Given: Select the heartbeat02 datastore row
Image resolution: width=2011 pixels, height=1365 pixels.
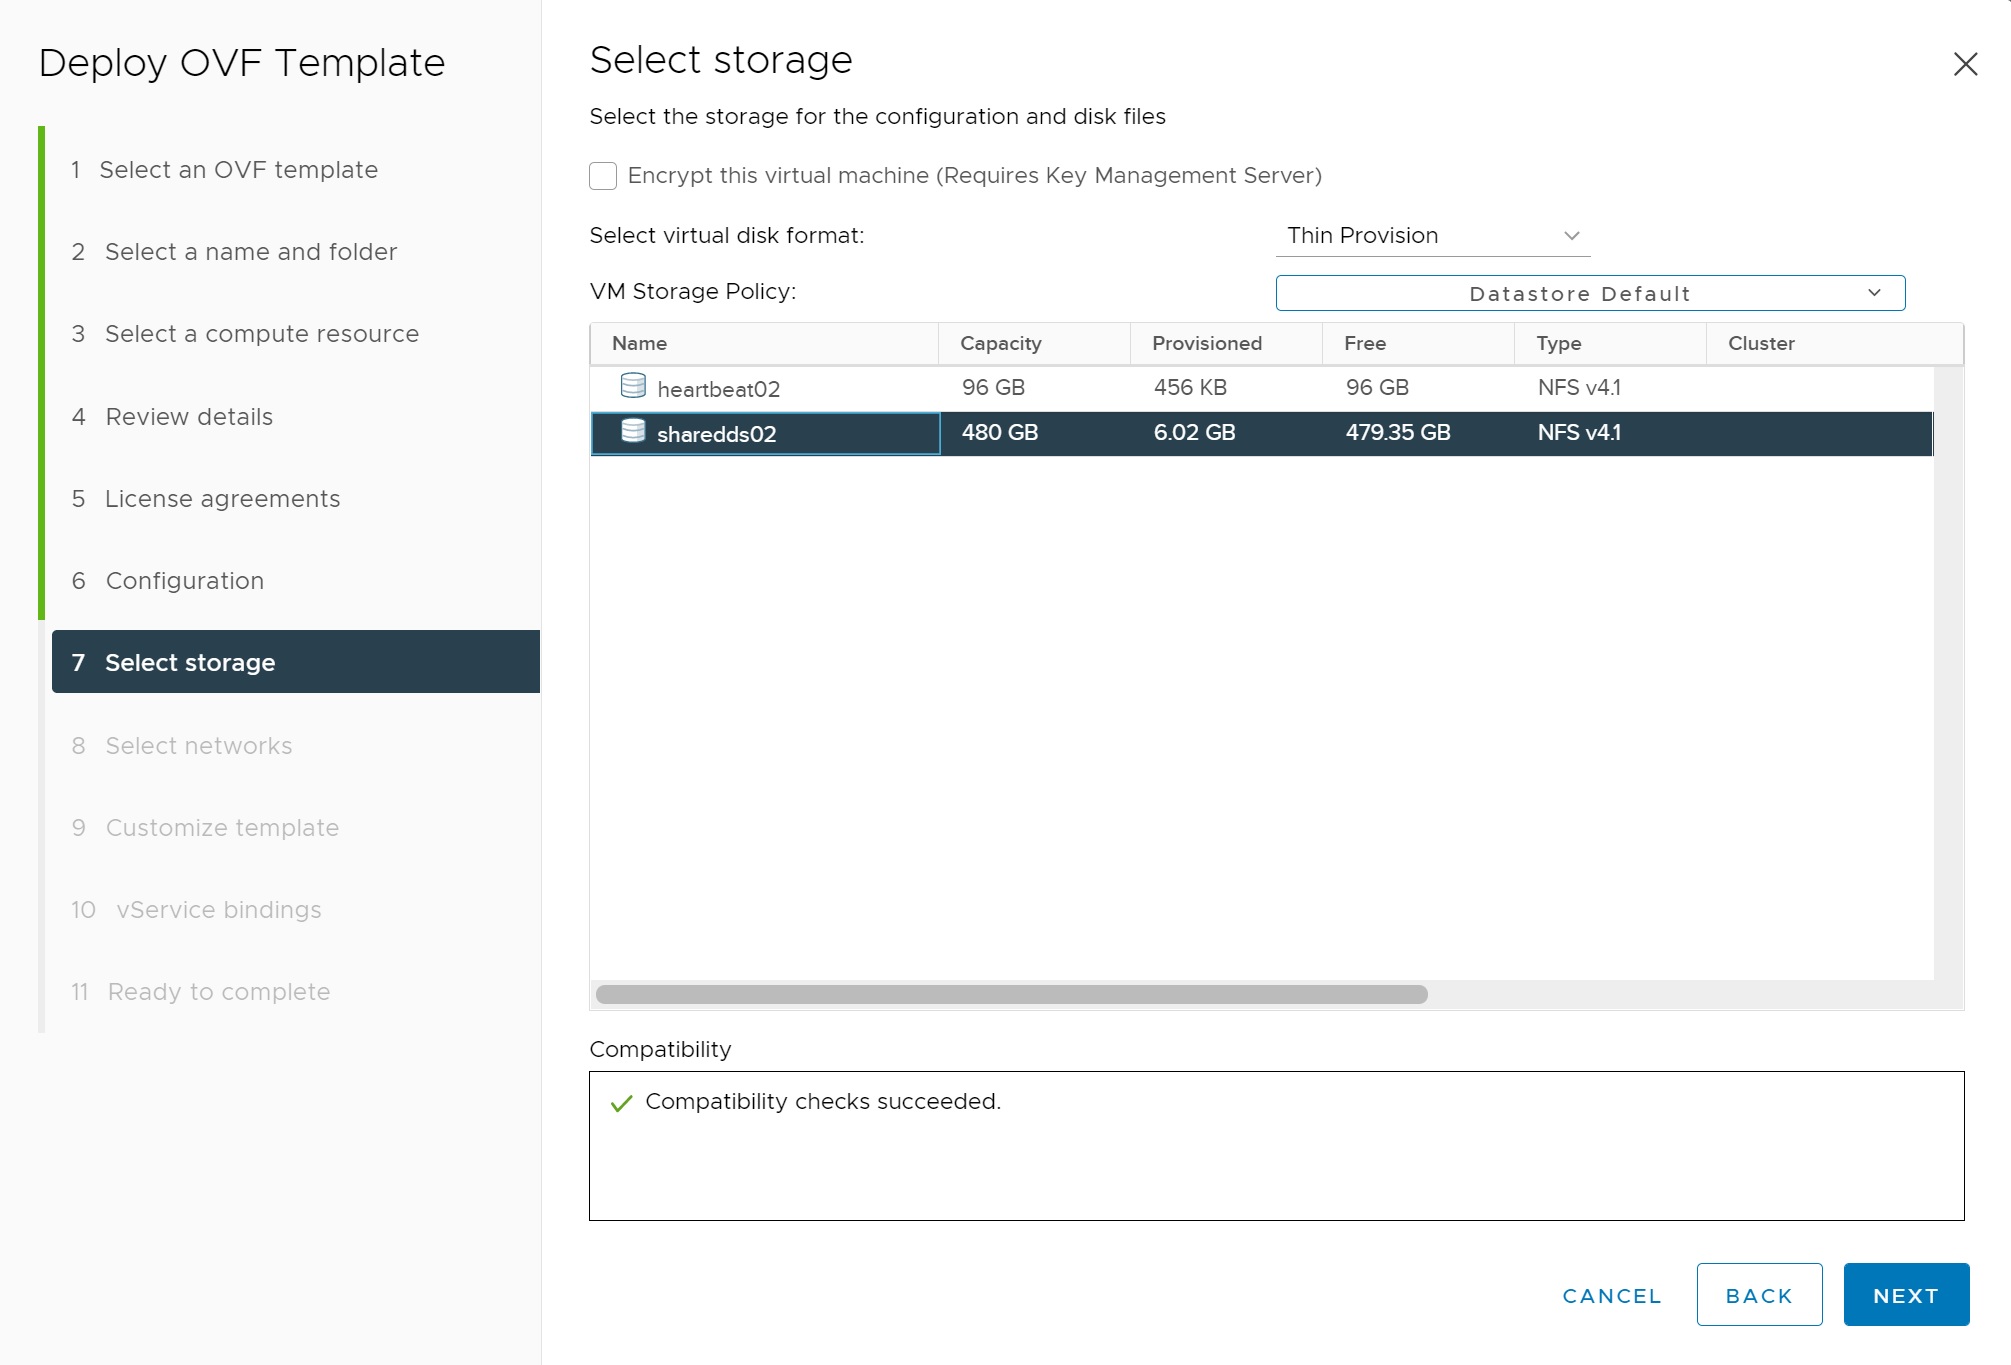Looking at the screenshot, I should point(1100,388).
